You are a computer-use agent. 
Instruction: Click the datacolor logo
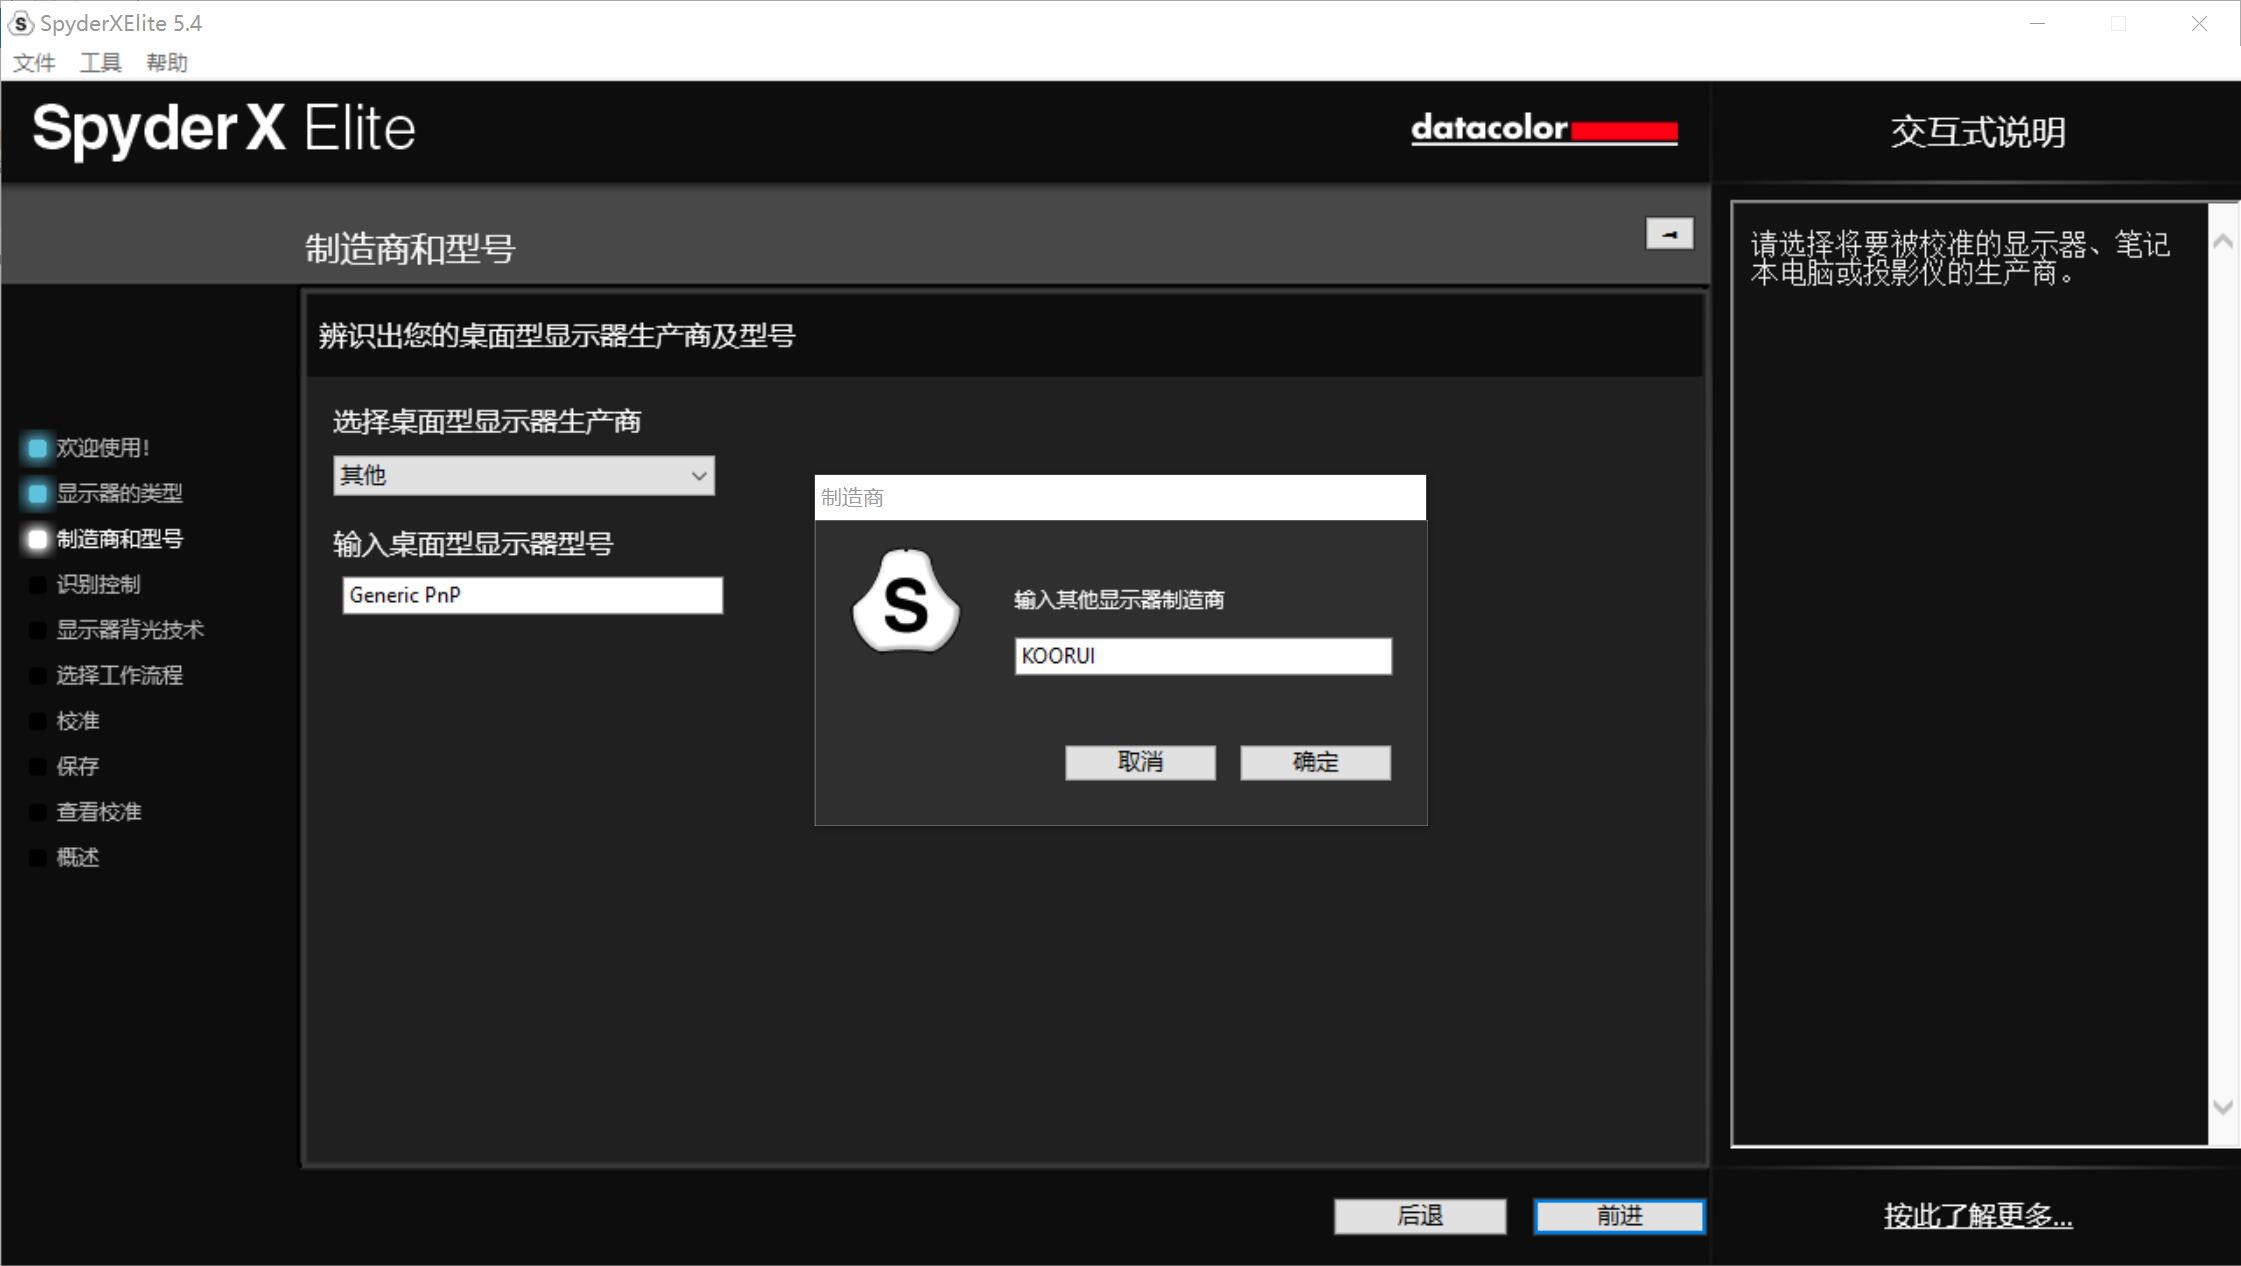coord(1544,130)
